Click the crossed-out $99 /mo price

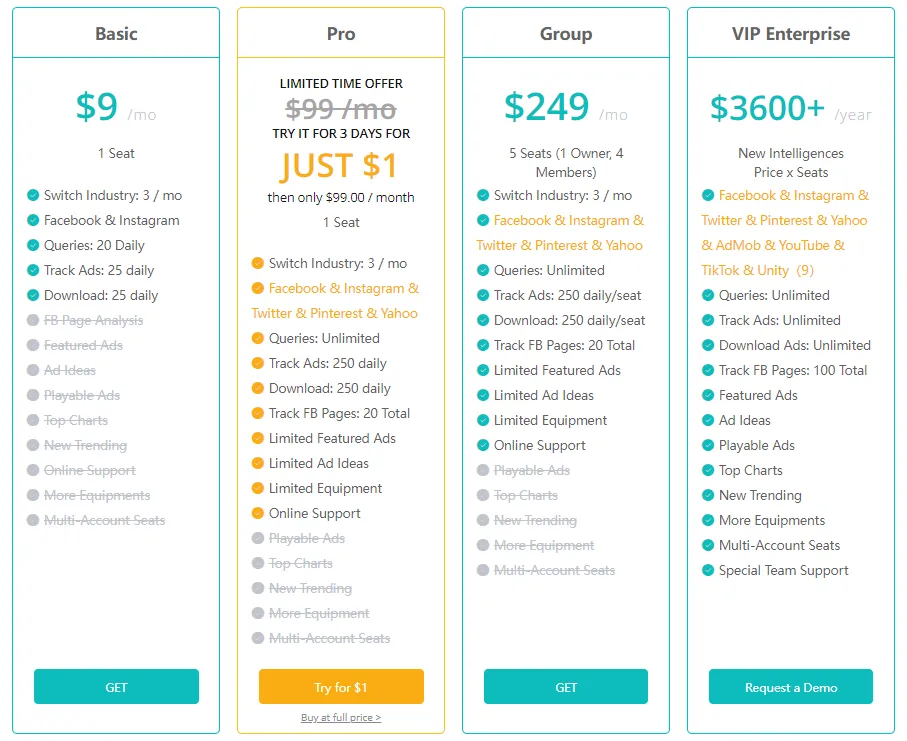[341, 108]
